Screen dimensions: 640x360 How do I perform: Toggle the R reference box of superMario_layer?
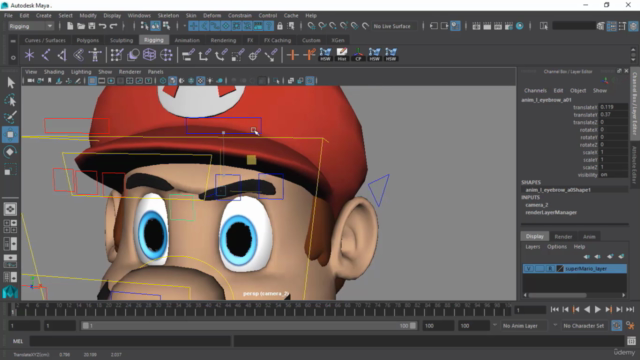550,269
